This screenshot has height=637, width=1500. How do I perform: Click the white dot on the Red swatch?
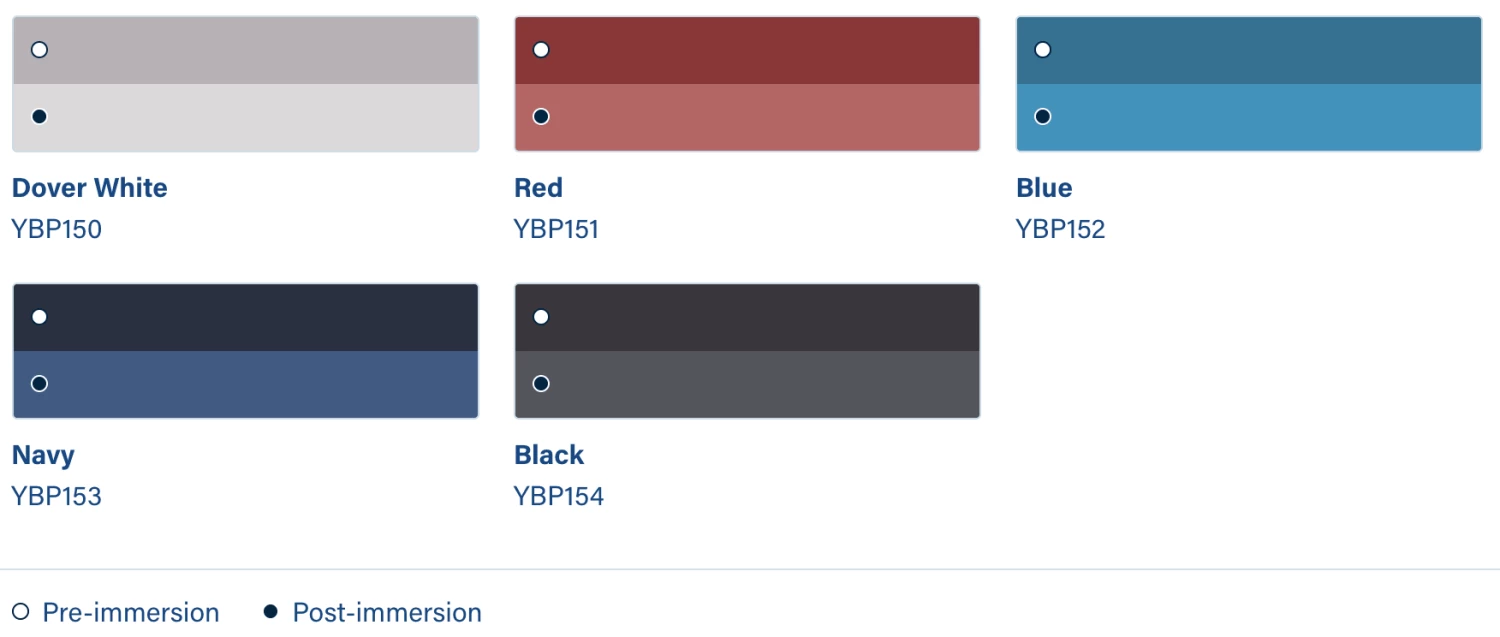(541, 49)
